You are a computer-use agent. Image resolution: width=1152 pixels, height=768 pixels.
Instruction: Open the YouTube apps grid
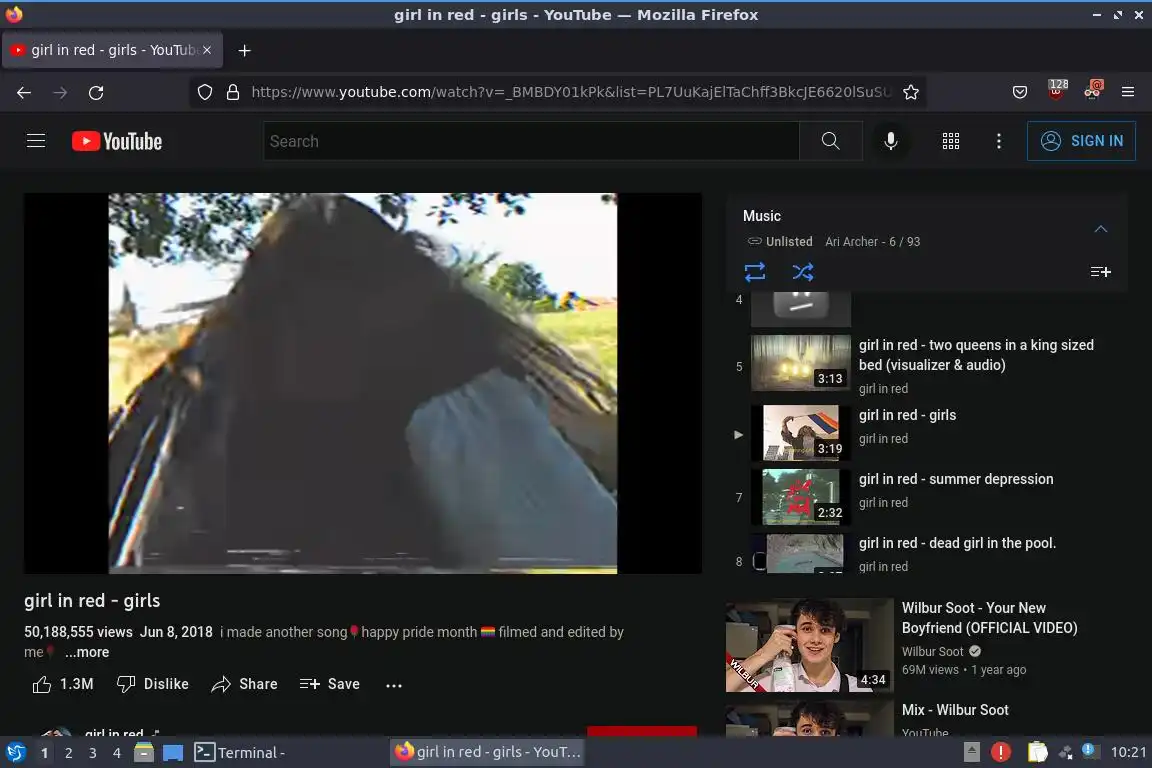point(951,141)
